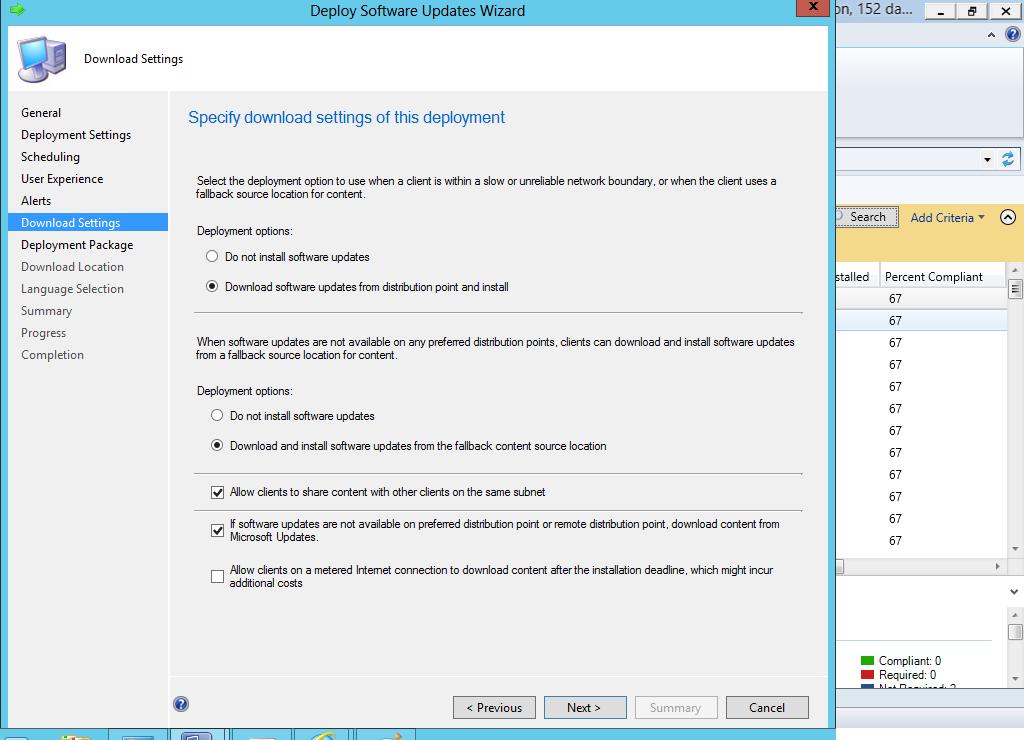
Task: Select the Download Settings wizard page
Action: (x=88, y=222)
